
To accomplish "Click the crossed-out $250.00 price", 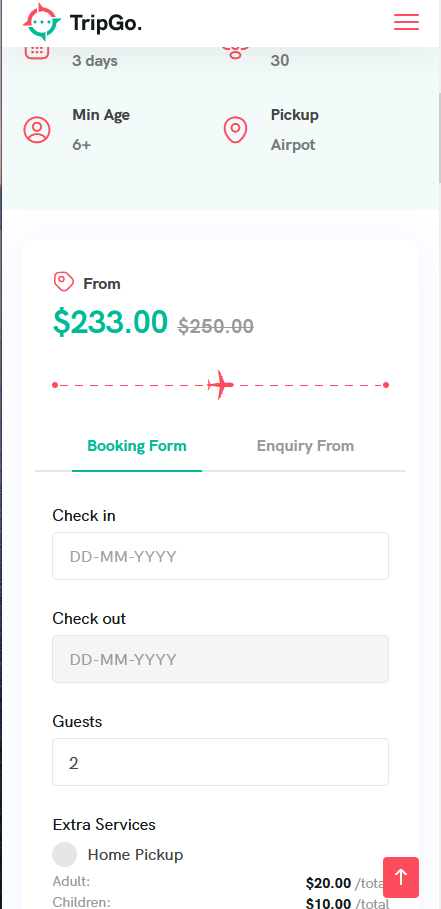I will pos(216,326).
